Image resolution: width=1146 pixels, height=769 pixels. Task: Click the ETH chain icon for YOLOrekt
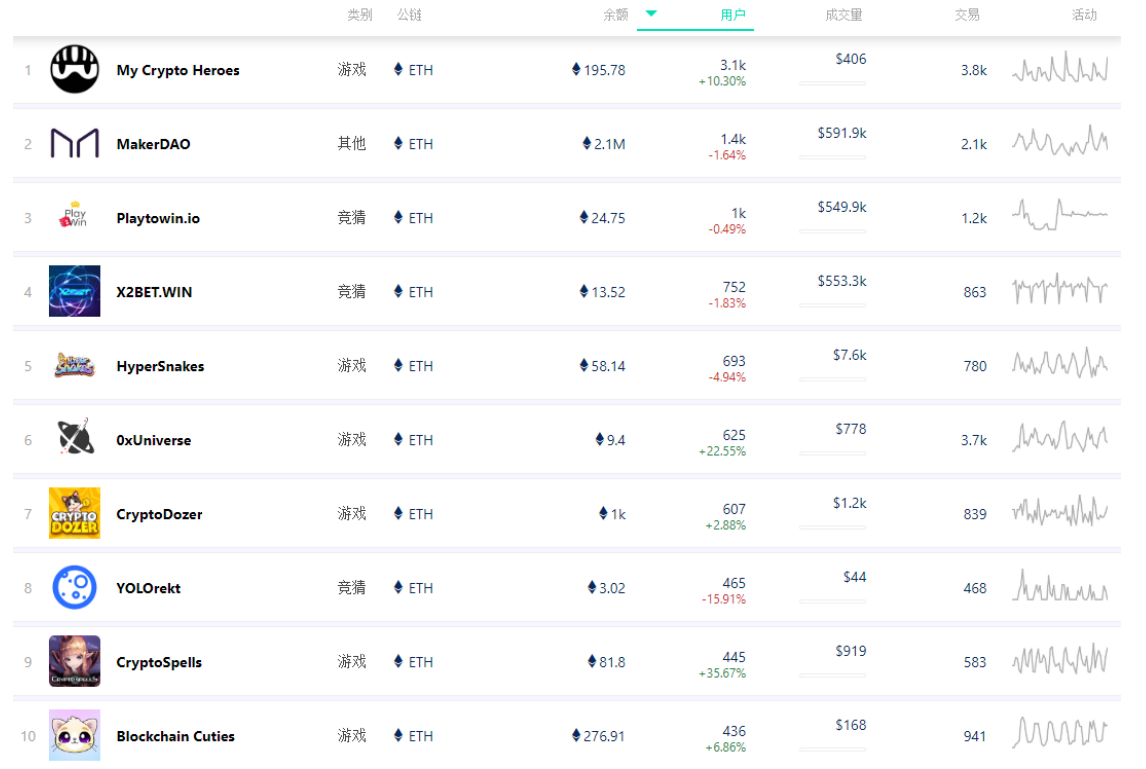(x=398, y=587)
